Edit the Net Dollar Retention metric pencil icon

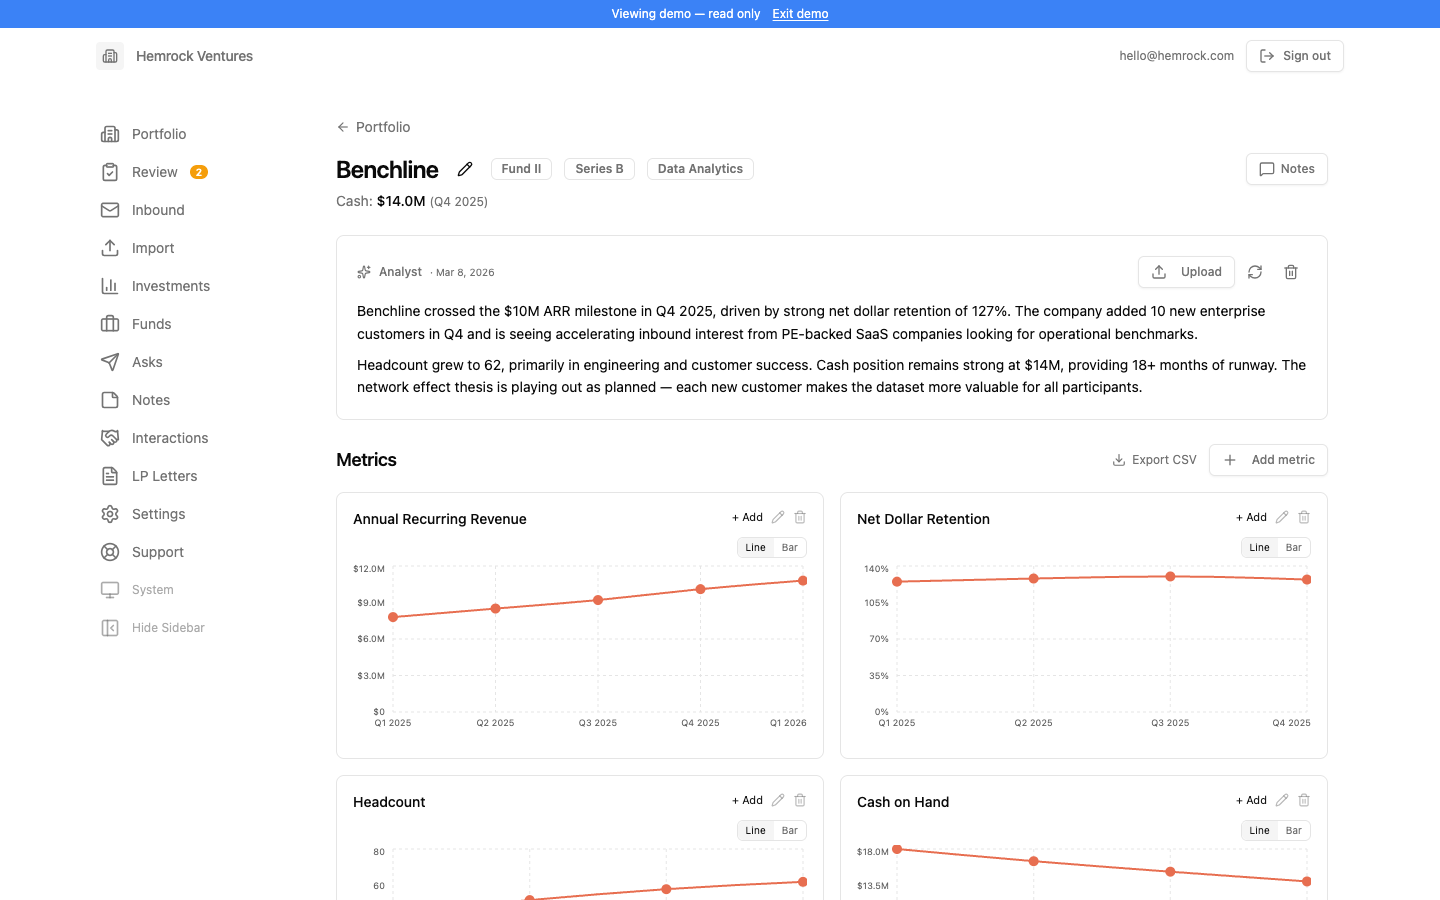coord(1282,517)
